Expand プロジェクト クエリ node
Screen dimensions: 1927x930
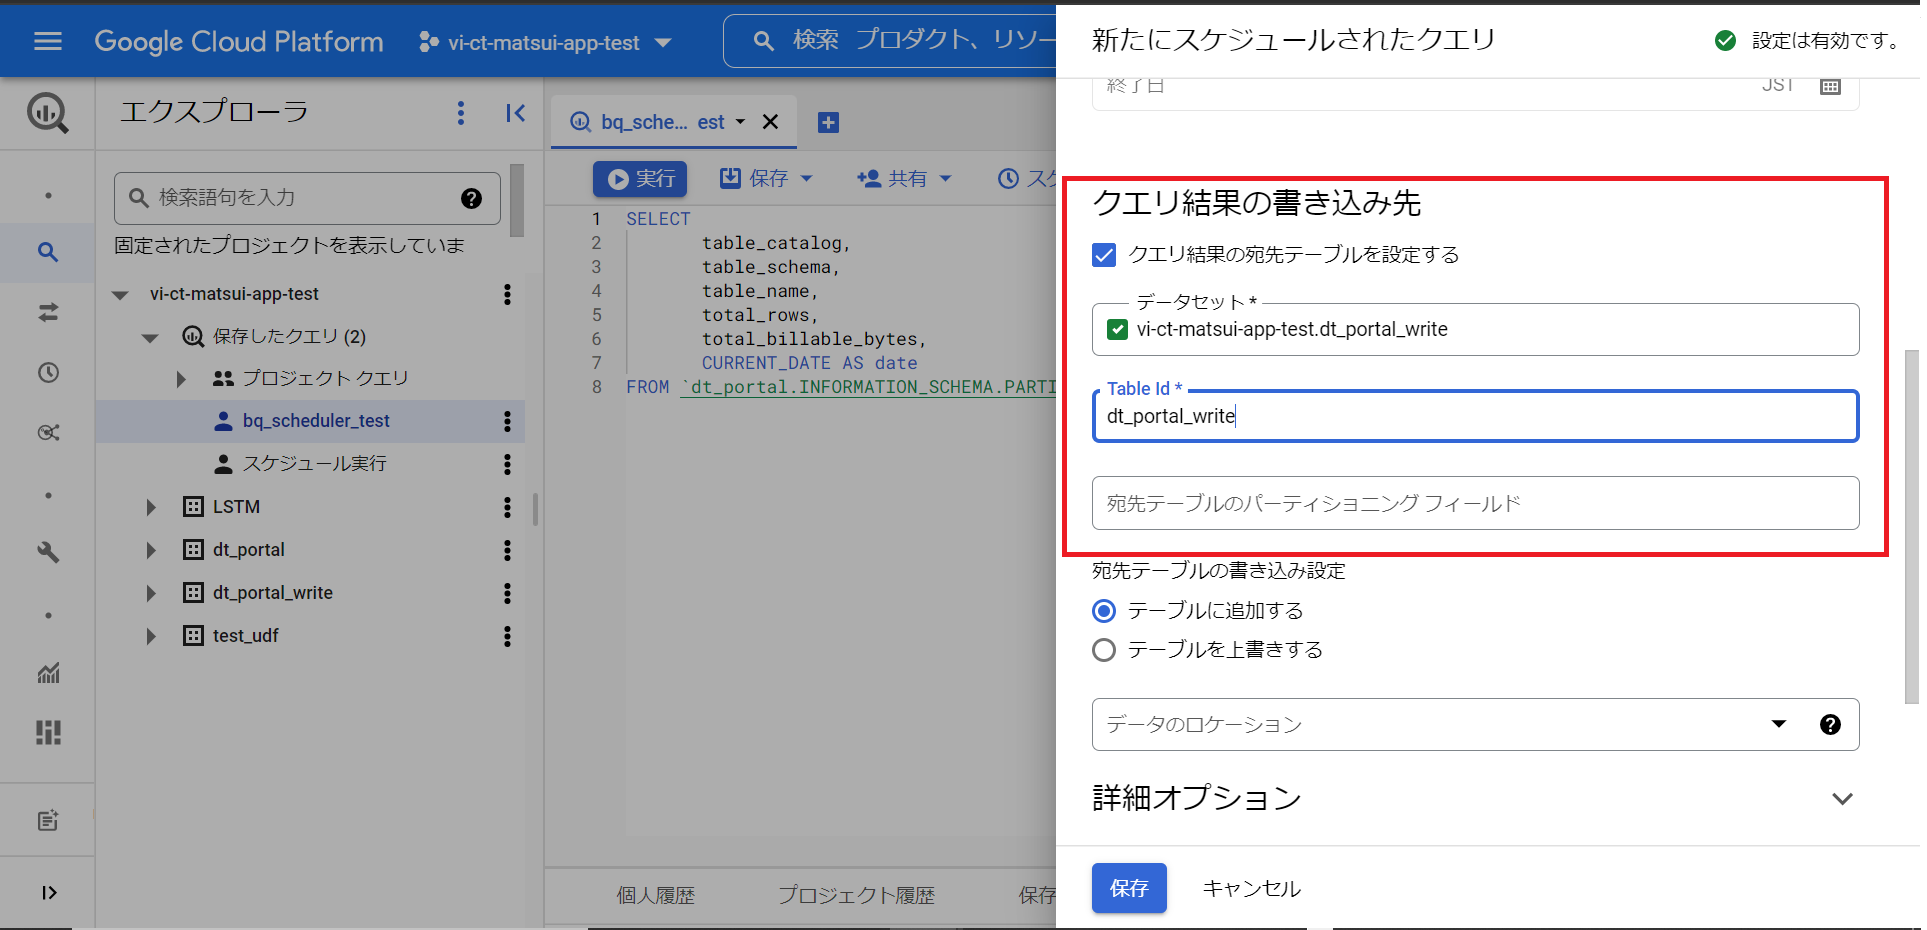pos(181,379)
